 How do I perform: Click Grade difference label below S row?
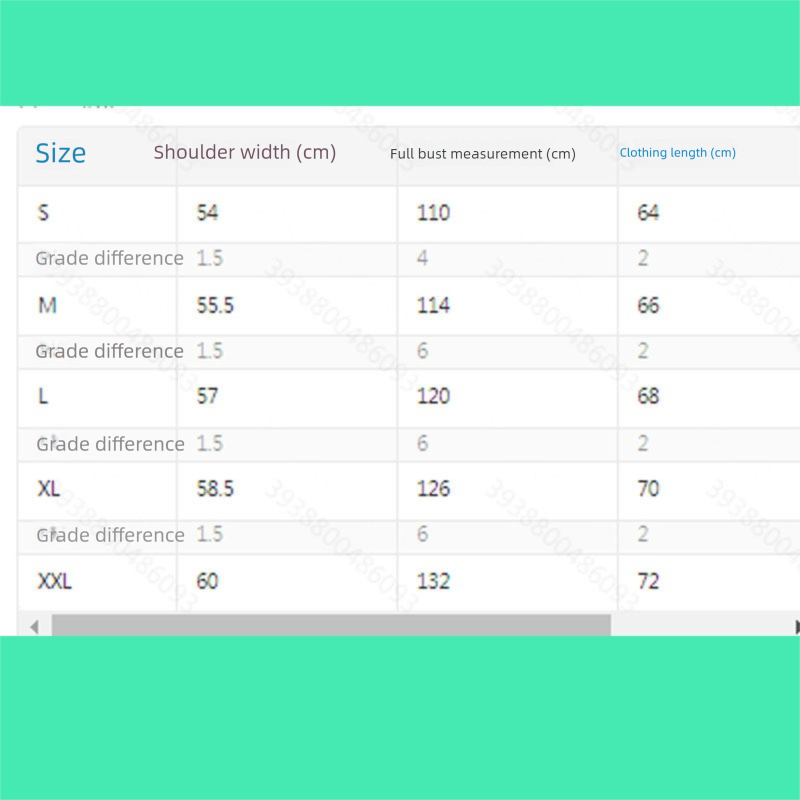coord(109,258)
